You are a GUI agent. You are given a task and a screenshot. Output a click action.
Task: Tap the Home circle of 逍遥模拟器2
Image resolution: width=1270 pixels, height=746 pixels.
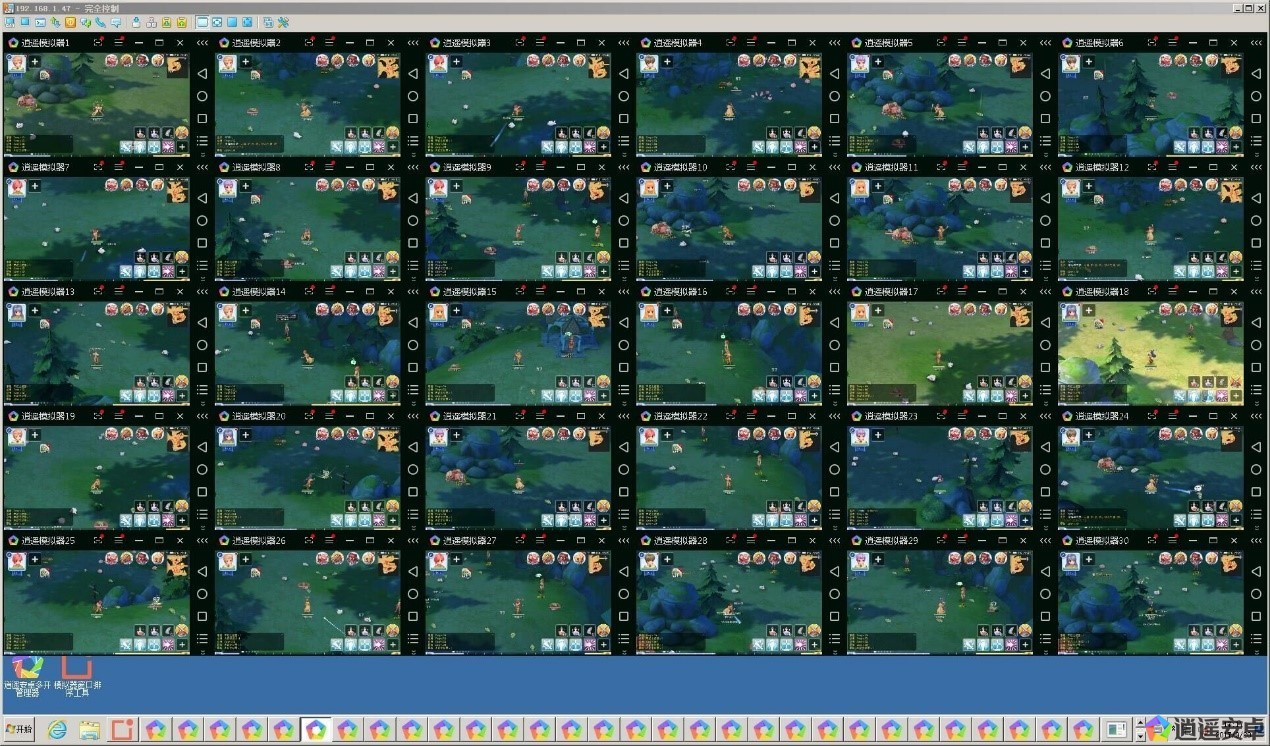click(x=413, y=96)
